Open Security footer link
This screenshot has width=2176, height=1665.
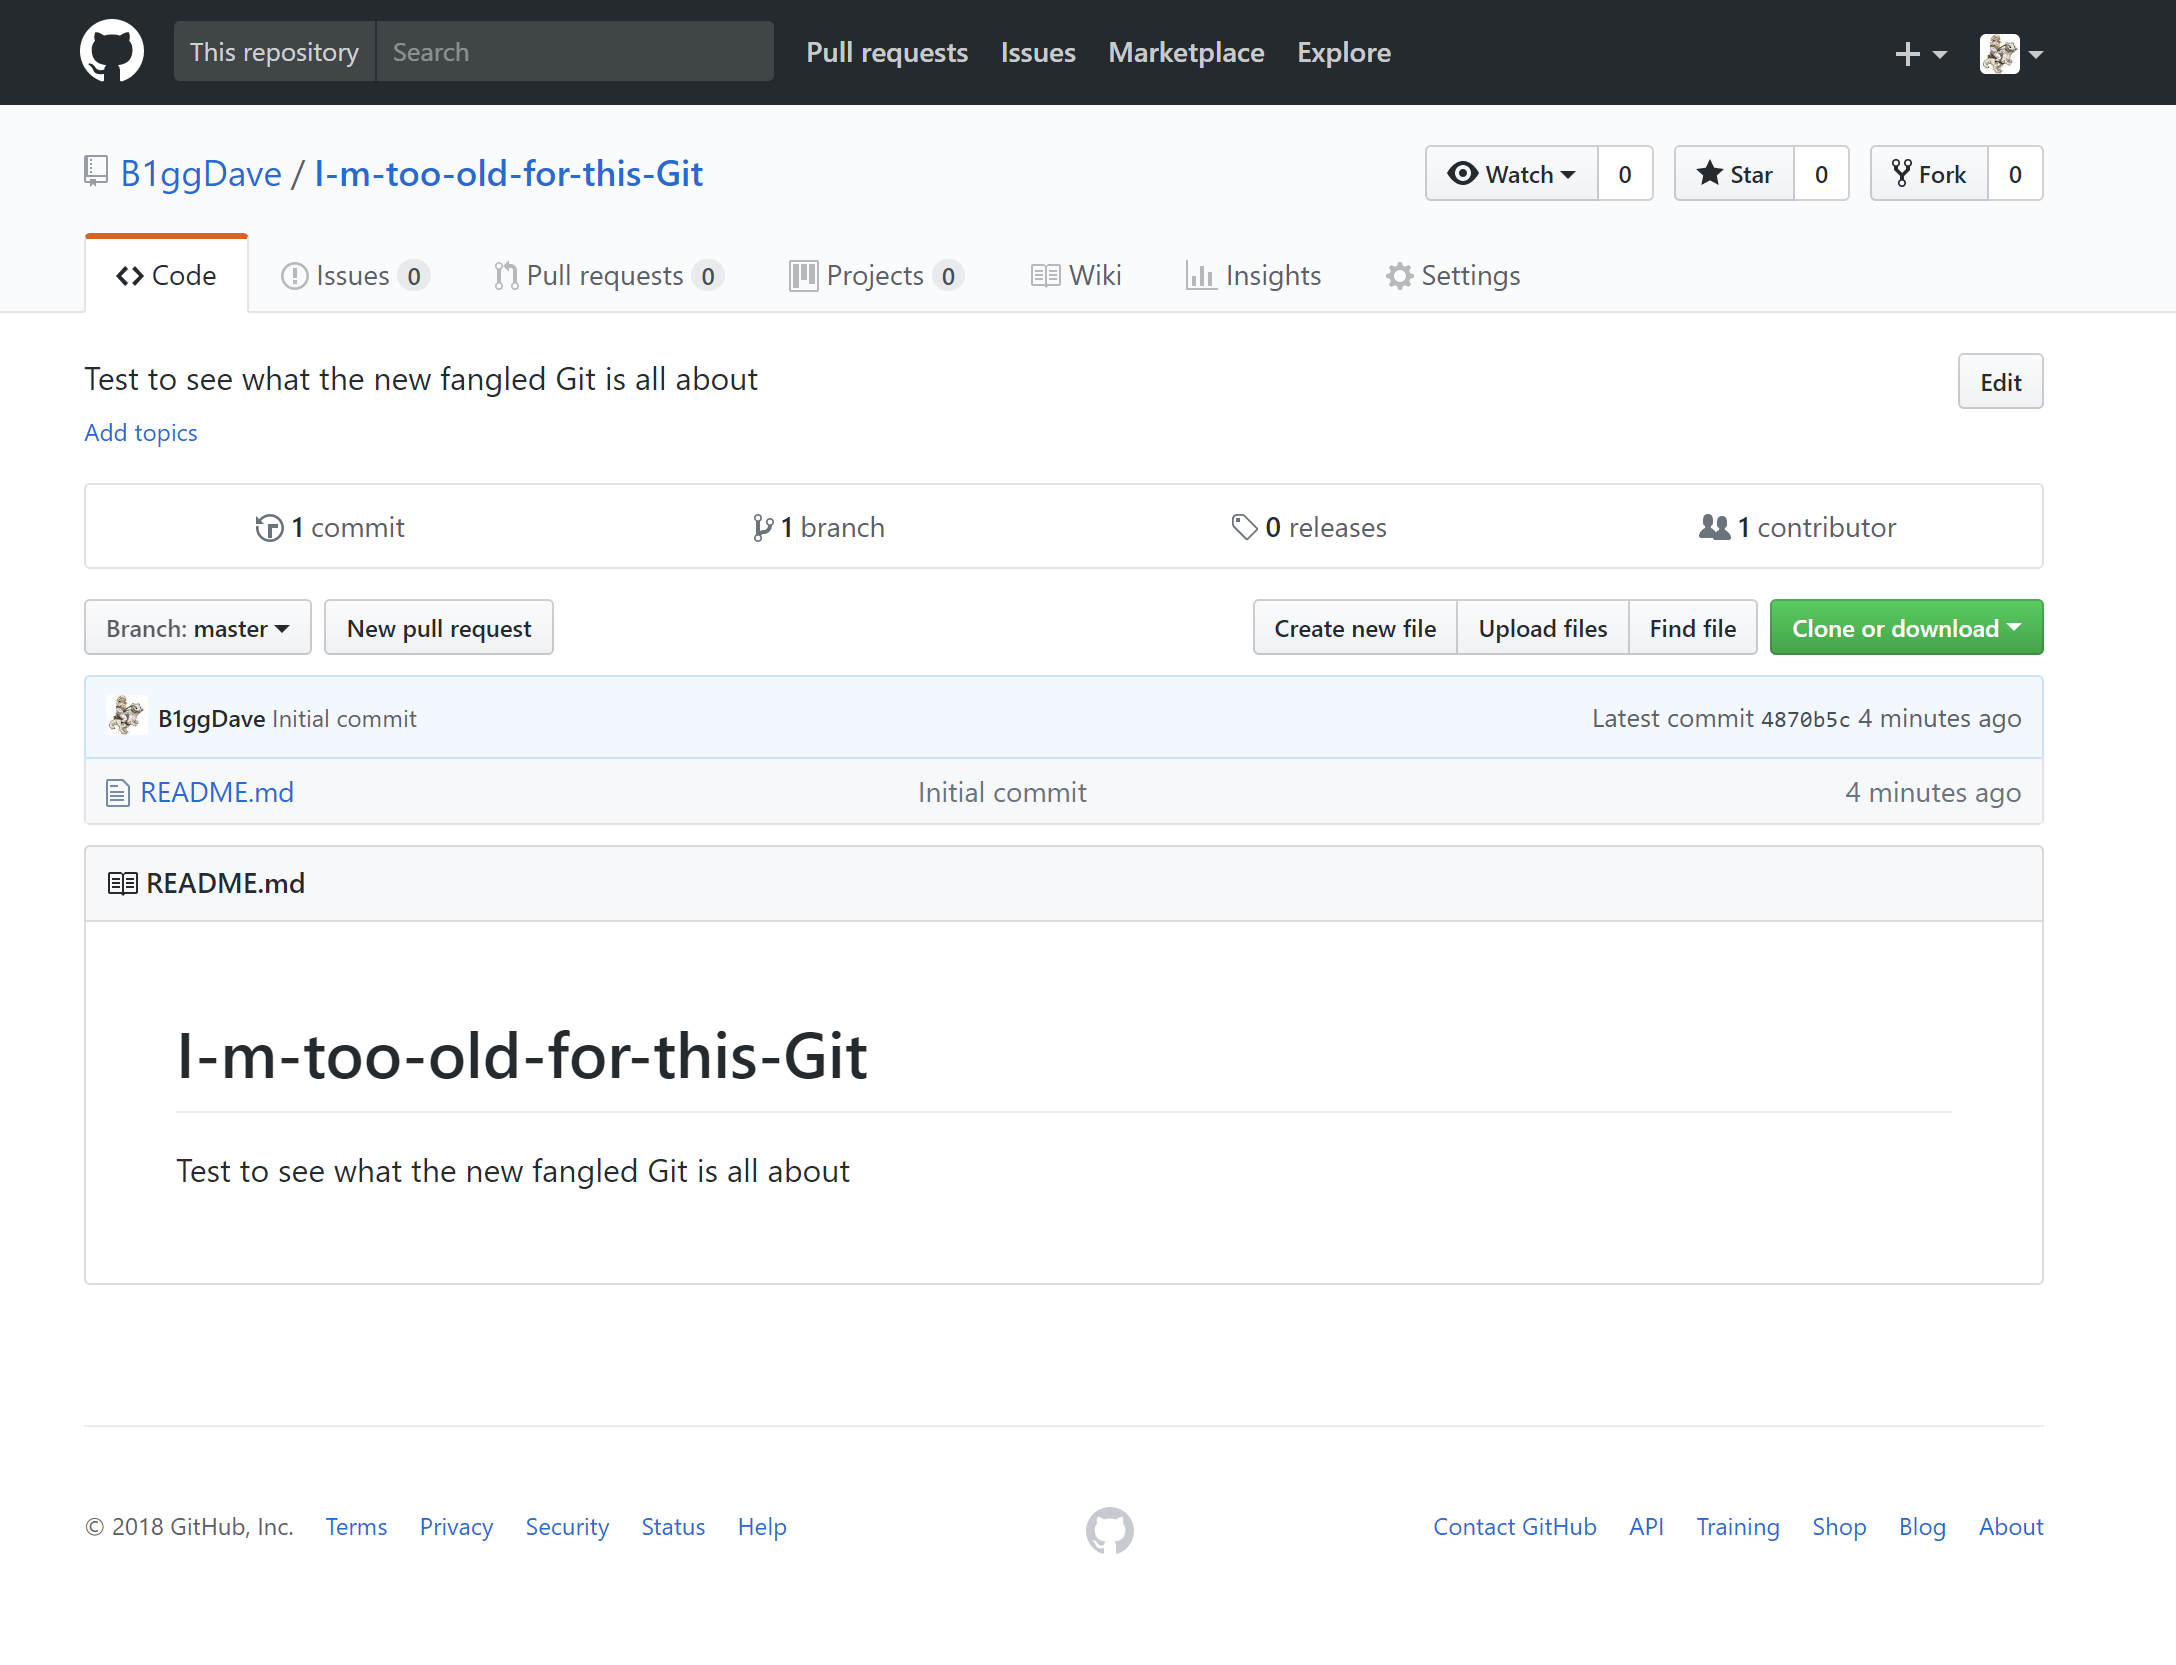567,1527
